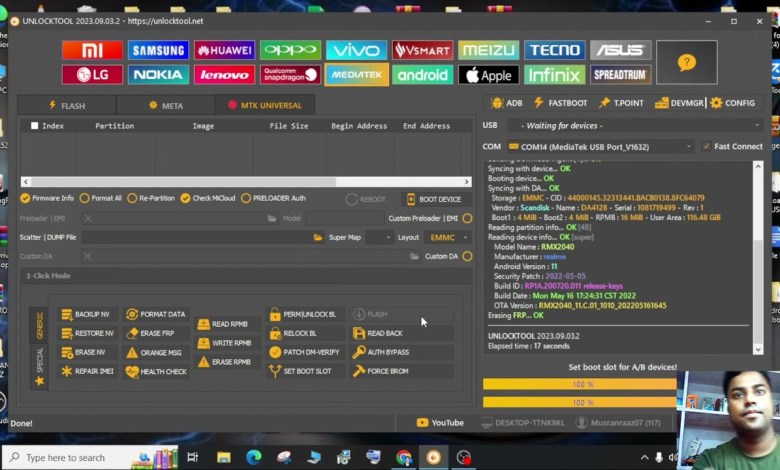Image resolution: width=780 pixels, height=470 pixels.
Task: Toggle Check MiCloud option
Action: click(207, 198)
